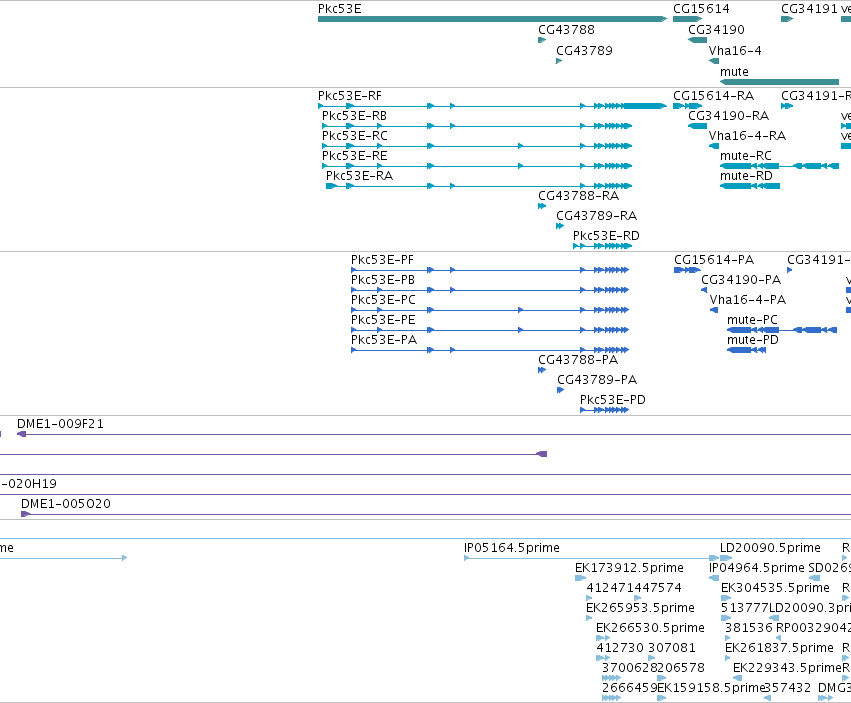
Task: Select protein Pkc53E-PE
Action: click(490, 330)
